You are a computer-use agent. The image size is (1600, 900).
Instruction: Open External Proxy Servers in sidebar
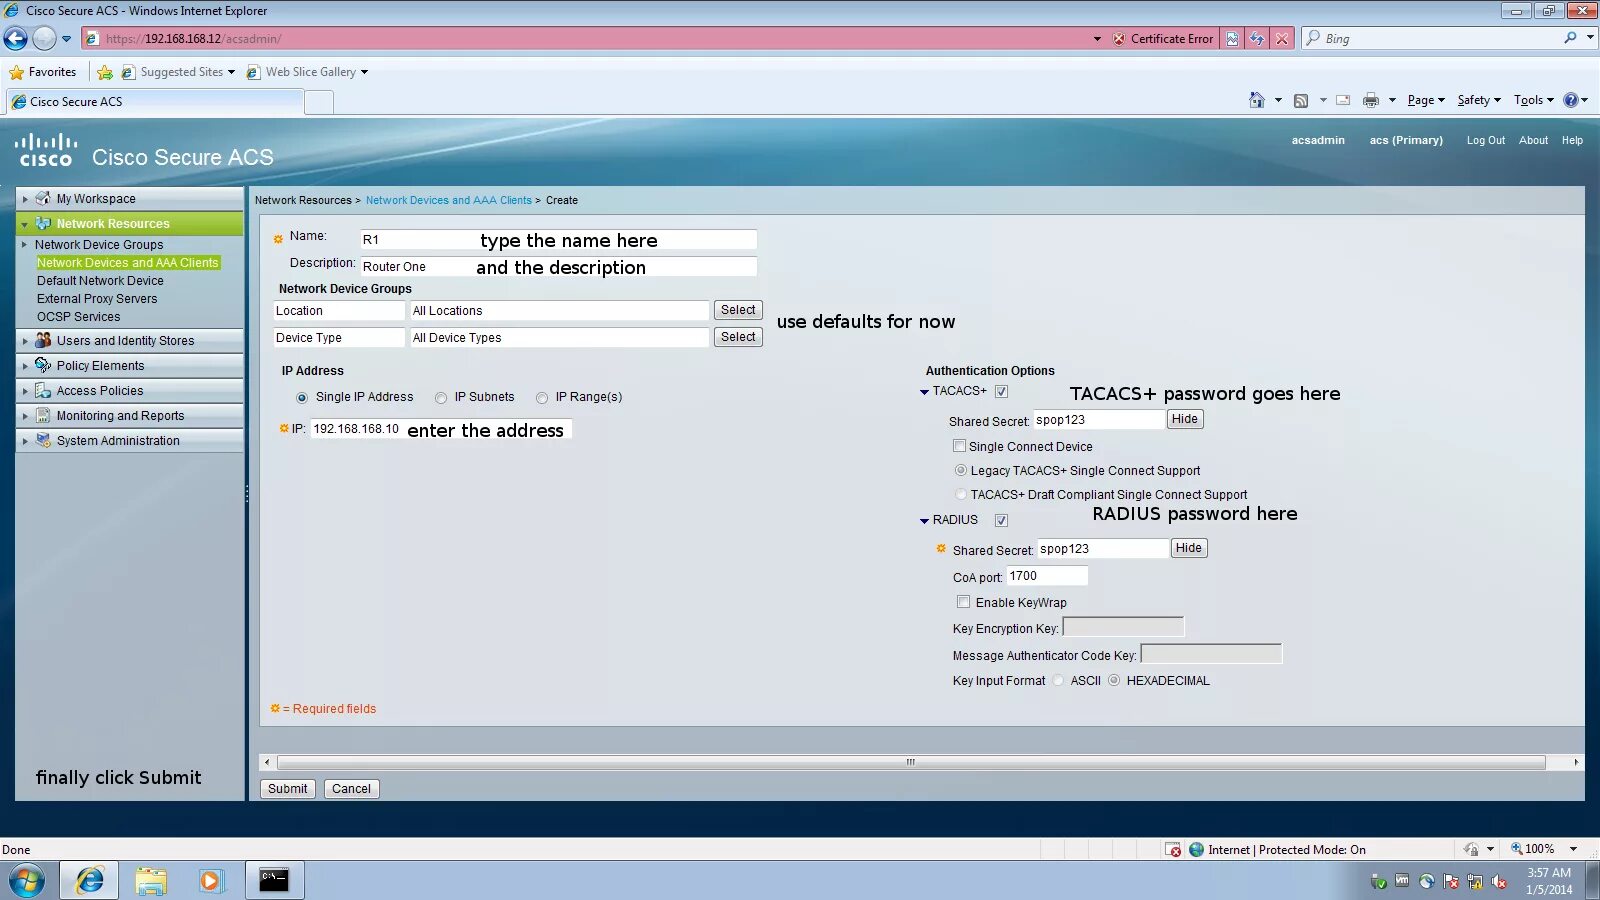pos(97,299)
